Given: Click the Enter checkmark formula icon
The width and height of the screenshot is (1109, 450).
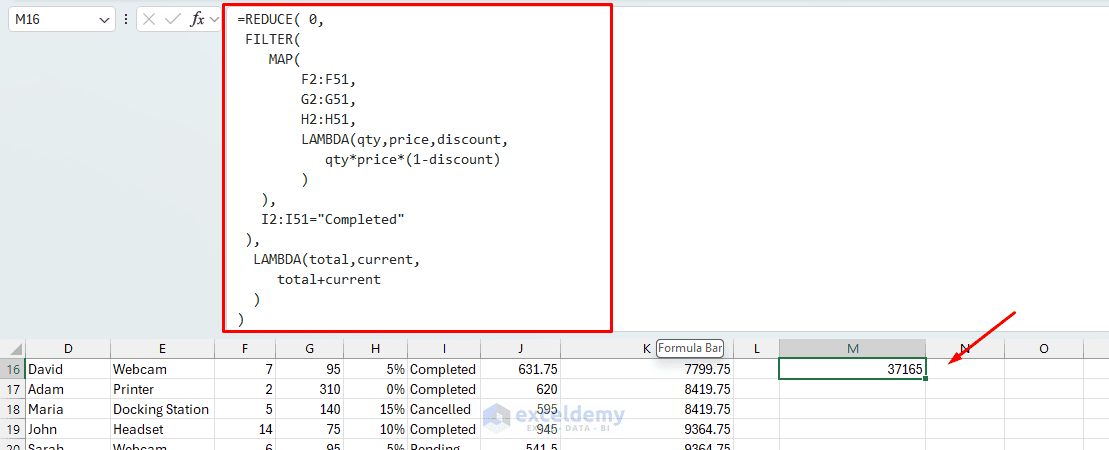Looking at the screenshot, I should 173,20.
